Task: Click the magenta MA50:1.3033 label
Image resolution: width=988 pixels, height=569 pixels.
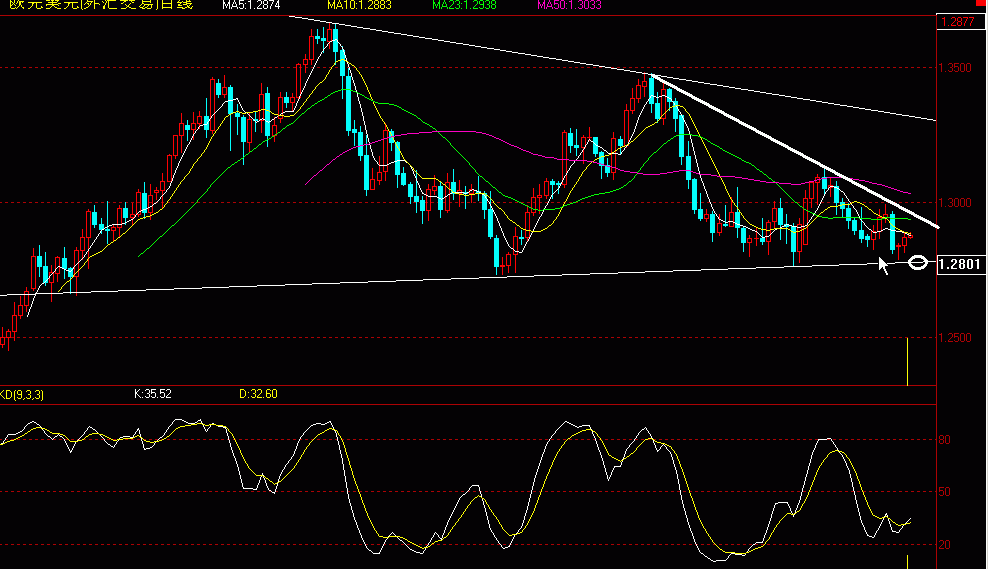Action: pyautogui.click(x=570, y=5)
